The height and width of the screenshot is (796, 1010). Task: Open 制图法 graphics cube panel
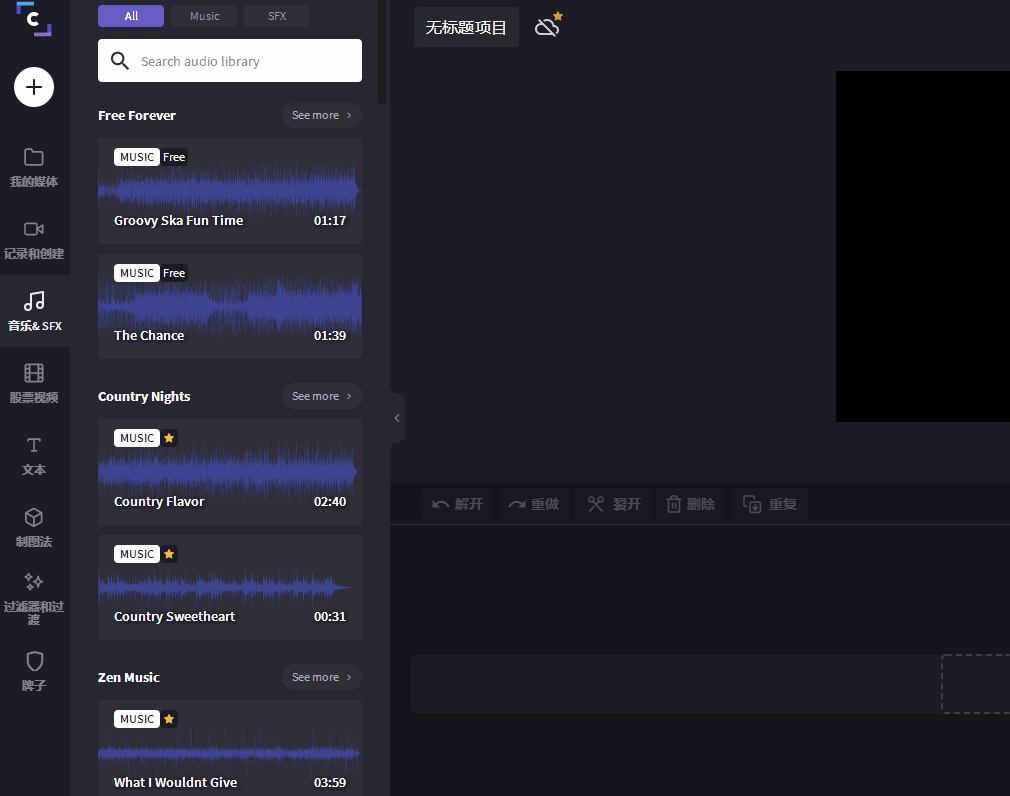tap(34, 527)
